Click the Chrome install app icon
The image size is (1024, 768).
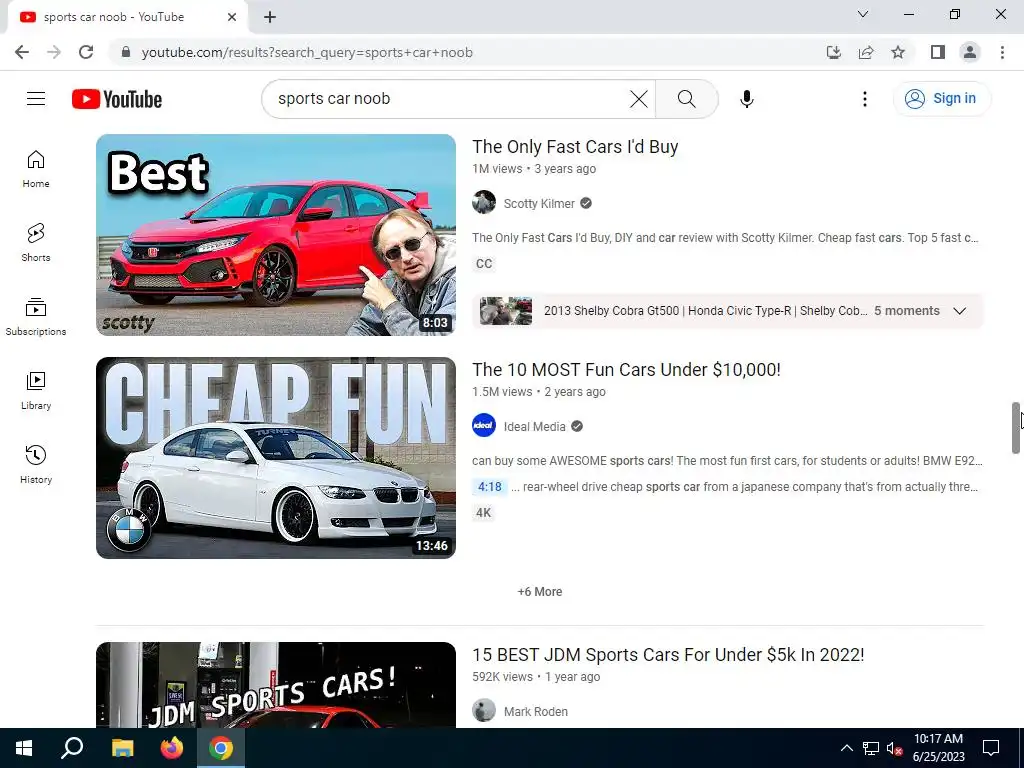tap(834, 52)
